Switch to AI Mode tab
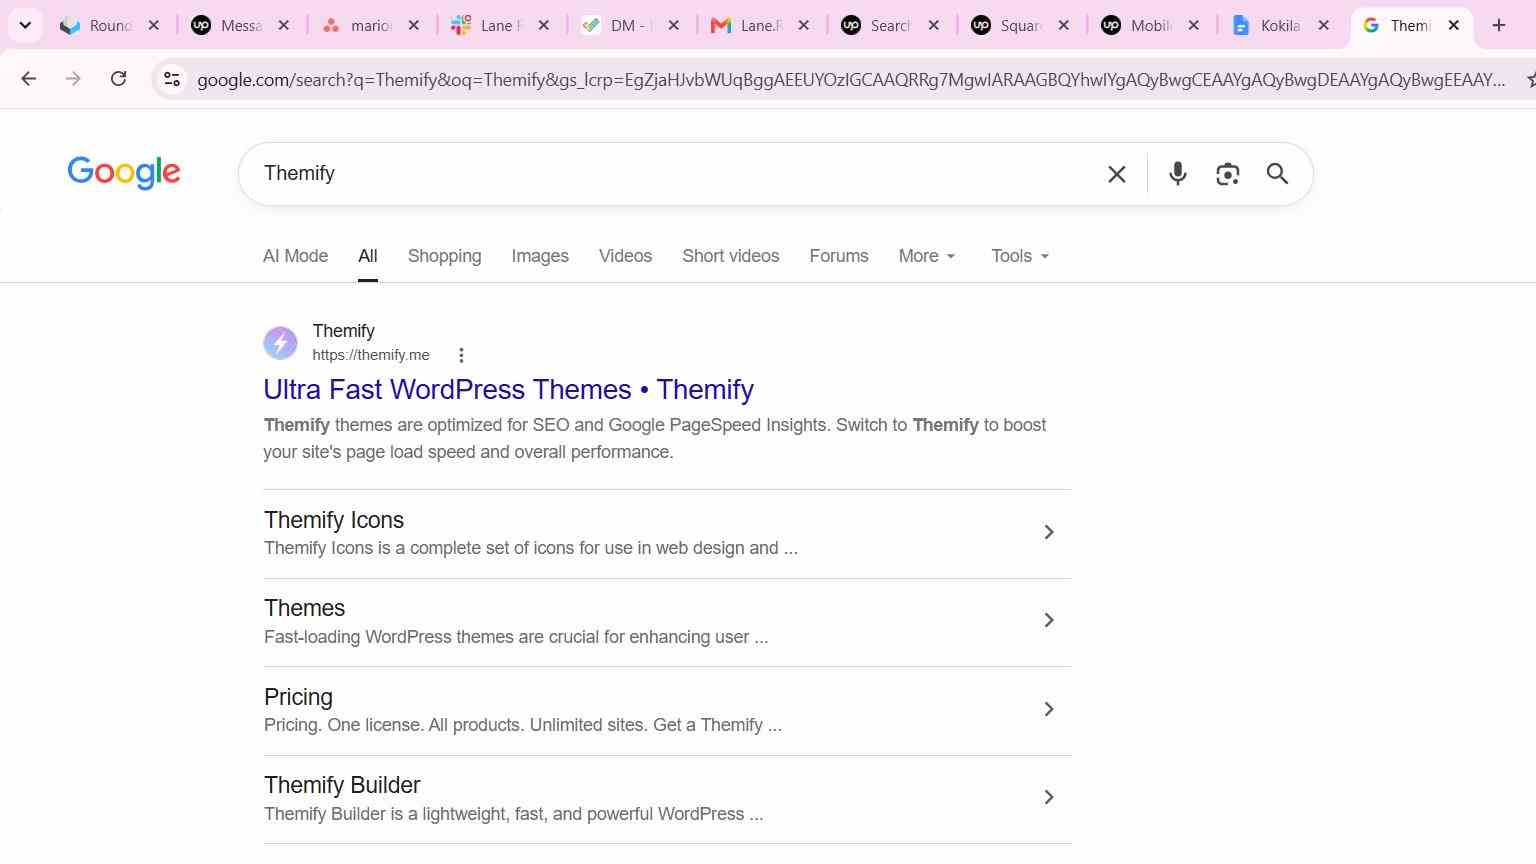Viewport: 1536px width, 864px height. (x=295, y=256)
